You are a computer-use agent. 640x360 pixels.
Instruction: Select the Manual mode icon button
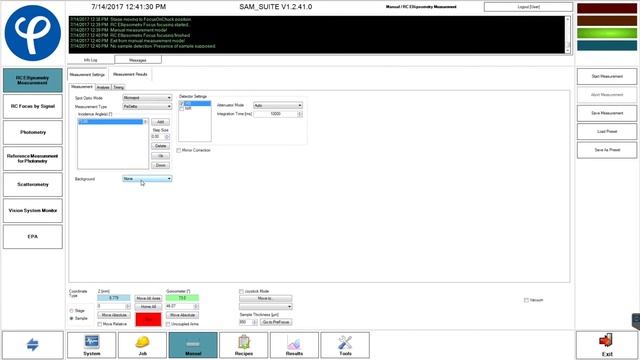pyautogui.click(x=193, y=345)
